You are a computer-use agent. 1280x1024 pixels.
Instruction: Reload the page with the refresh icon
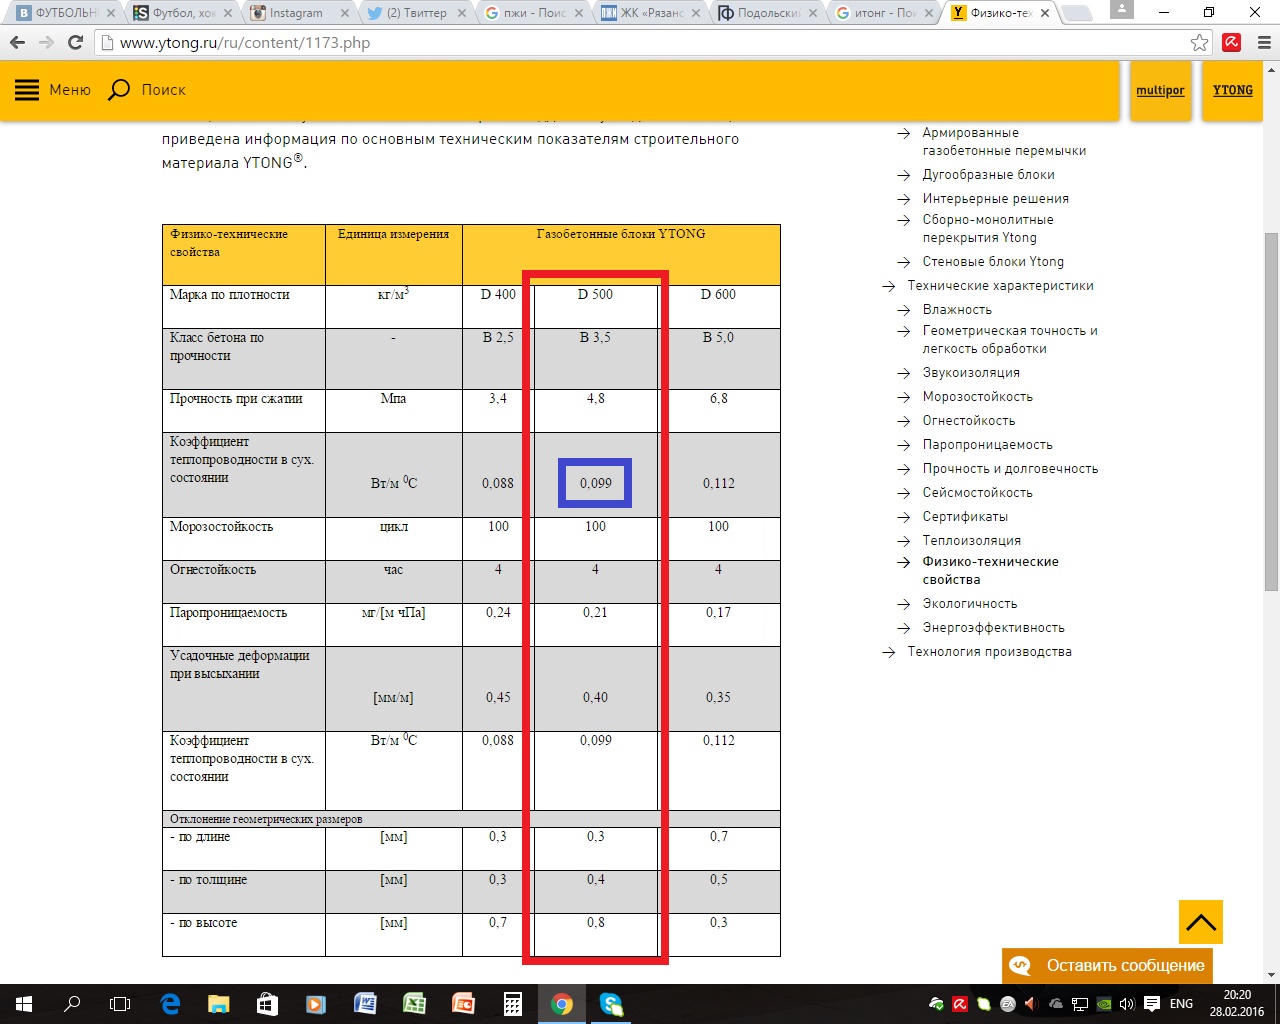75,43
